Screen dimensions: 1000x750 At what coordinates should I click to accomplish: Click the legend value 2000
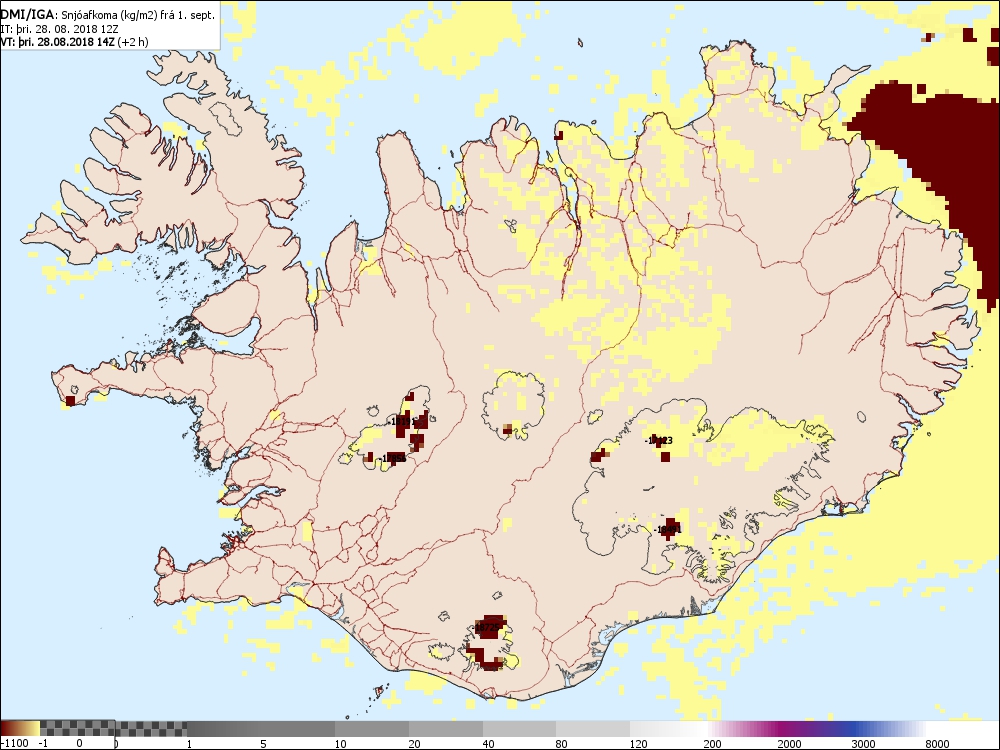(x=790, y=744)
